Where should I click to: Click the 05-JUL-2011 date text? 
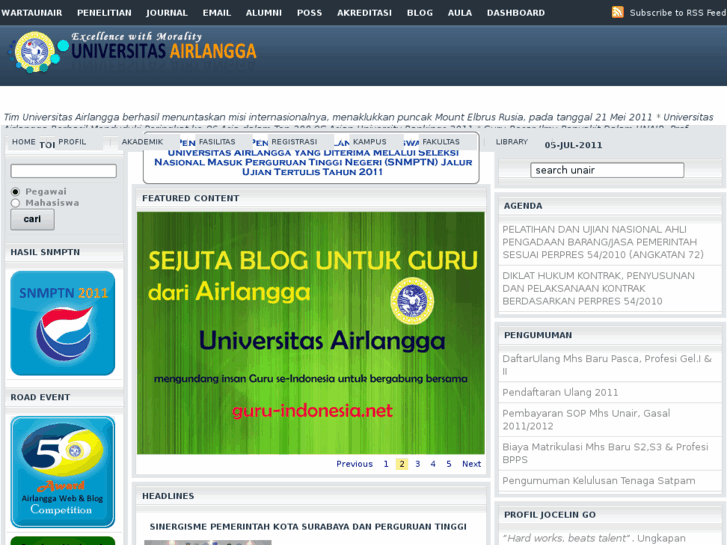pyautogui.click(x=574, y=145)
